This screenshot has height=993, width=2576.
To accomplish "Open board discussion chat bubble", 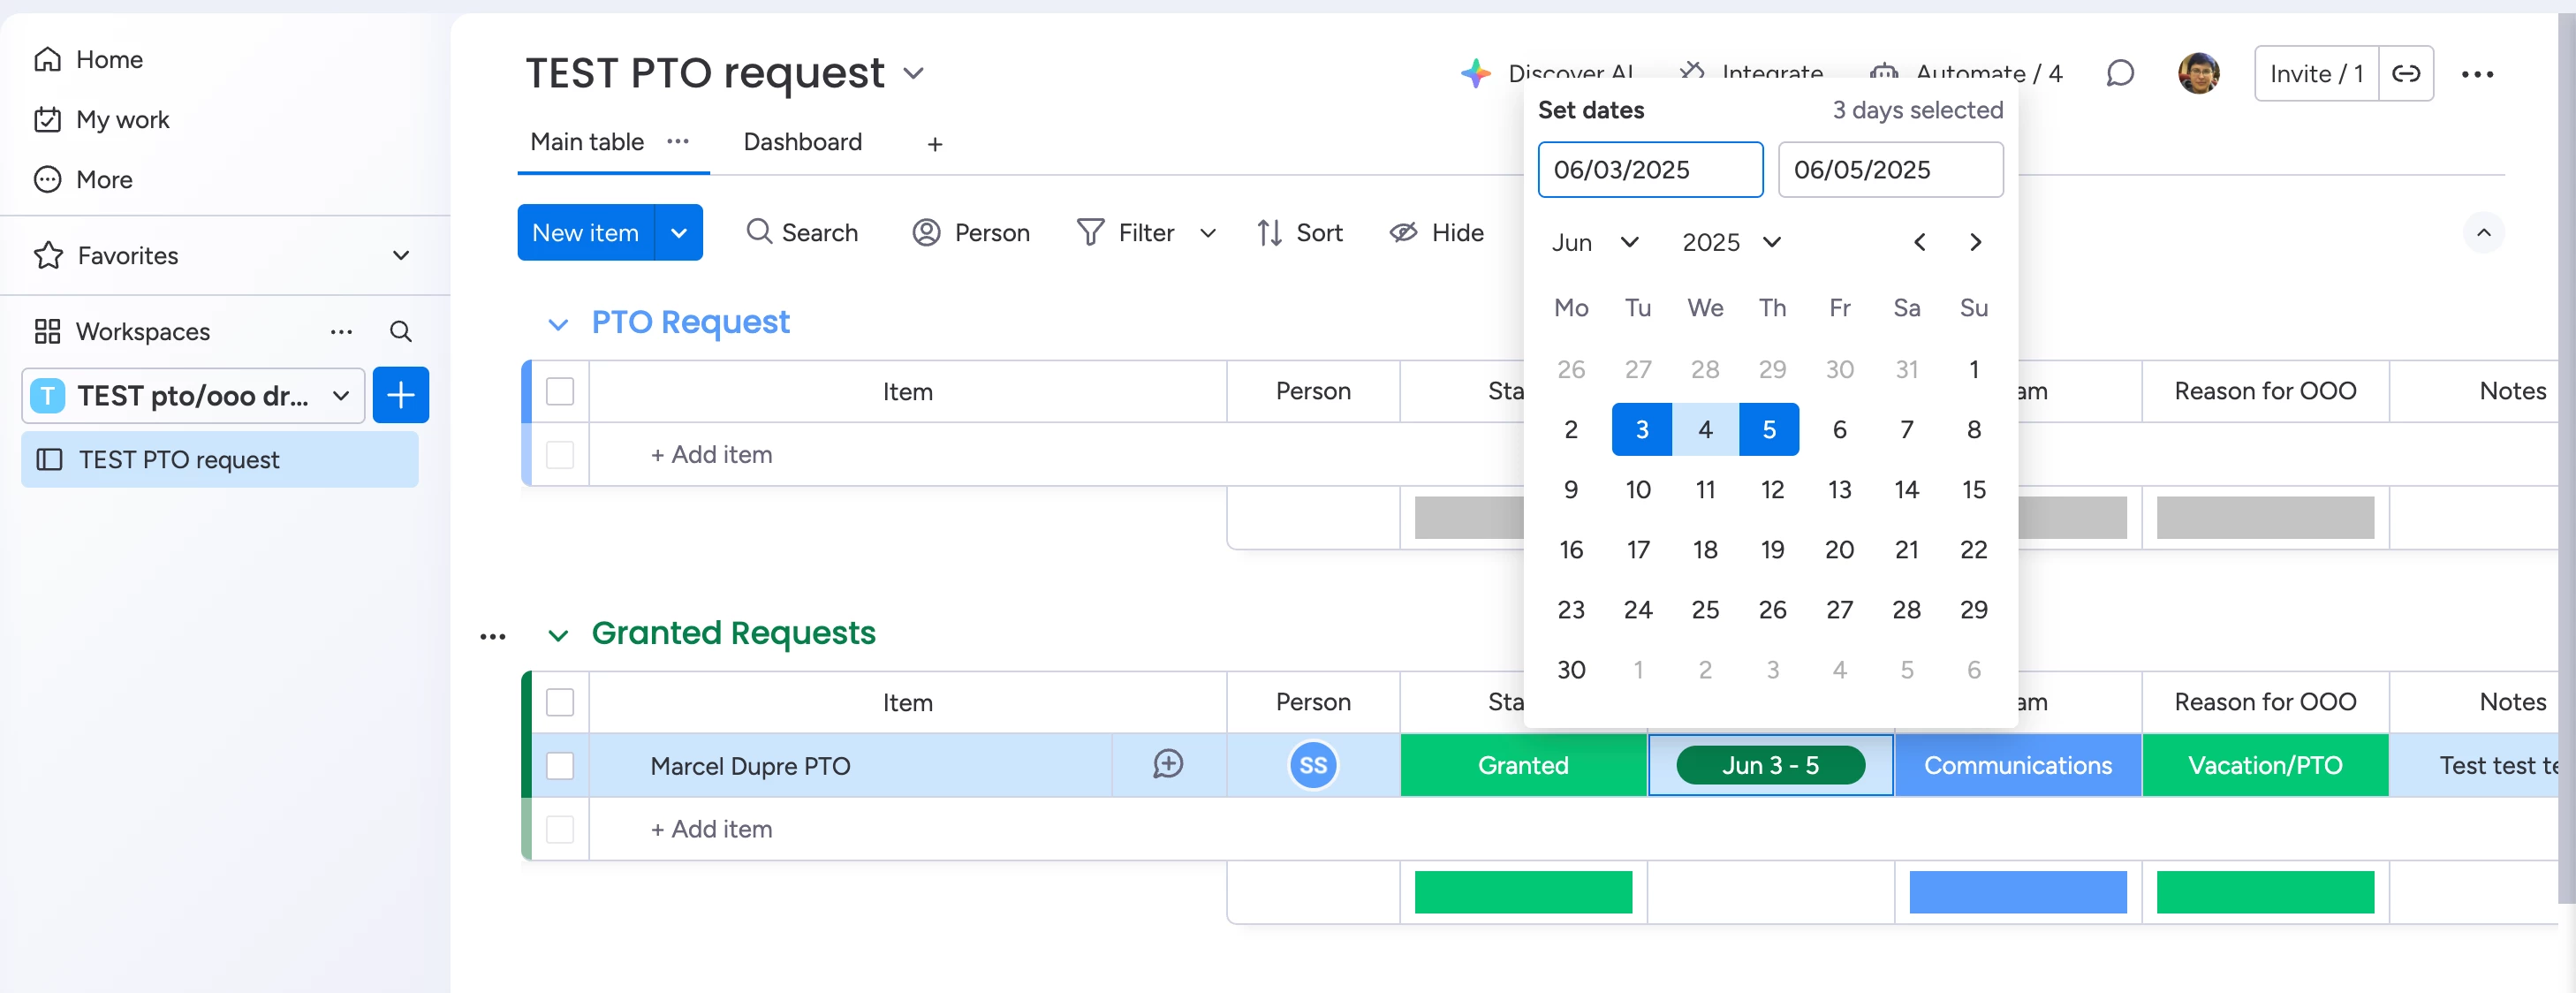I will point(2119,73).
